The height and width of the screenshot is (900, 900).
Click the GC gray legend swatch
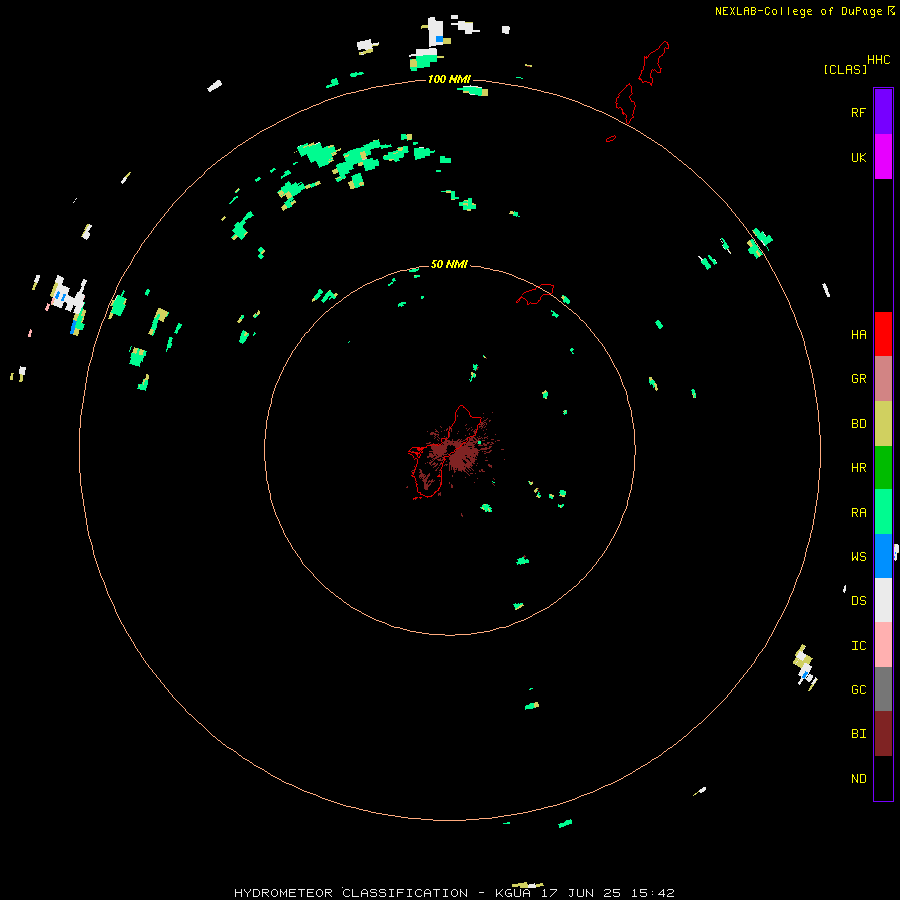[883, 689]
